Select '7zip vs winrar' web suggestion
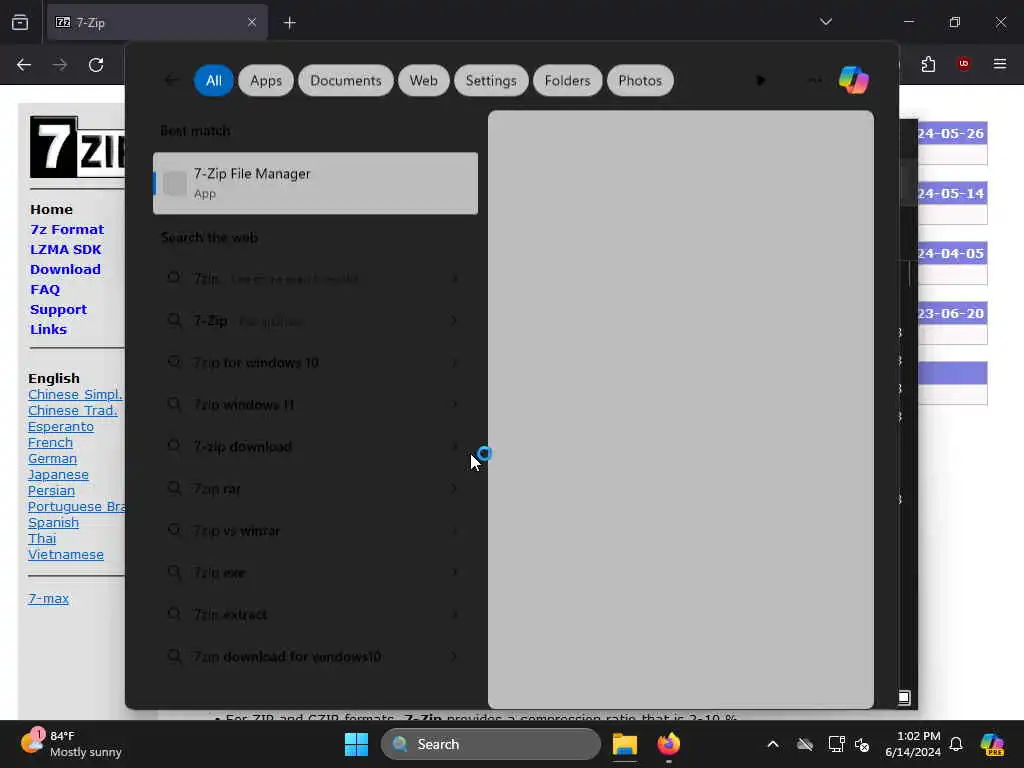1024x768 pixels. click(x=315, y=530)
